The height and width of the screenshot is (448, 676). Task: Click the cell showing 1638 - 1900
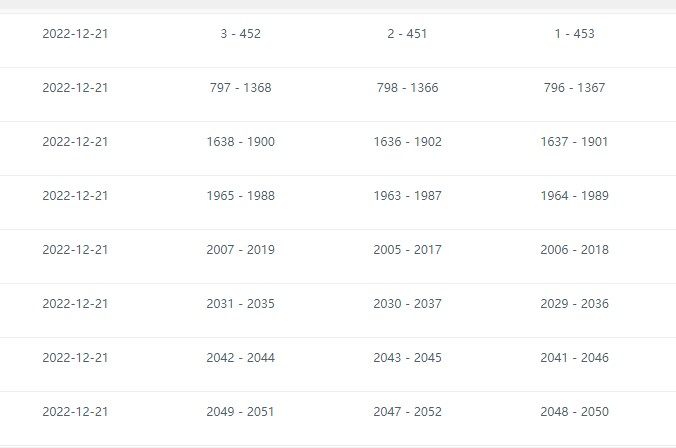point(240,142)
